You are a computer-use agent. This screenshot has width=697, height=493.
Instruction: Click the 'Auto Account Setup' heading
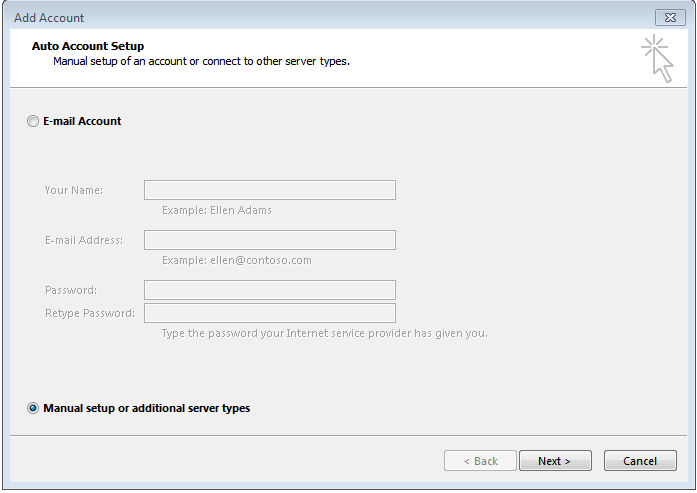point(88,46)
